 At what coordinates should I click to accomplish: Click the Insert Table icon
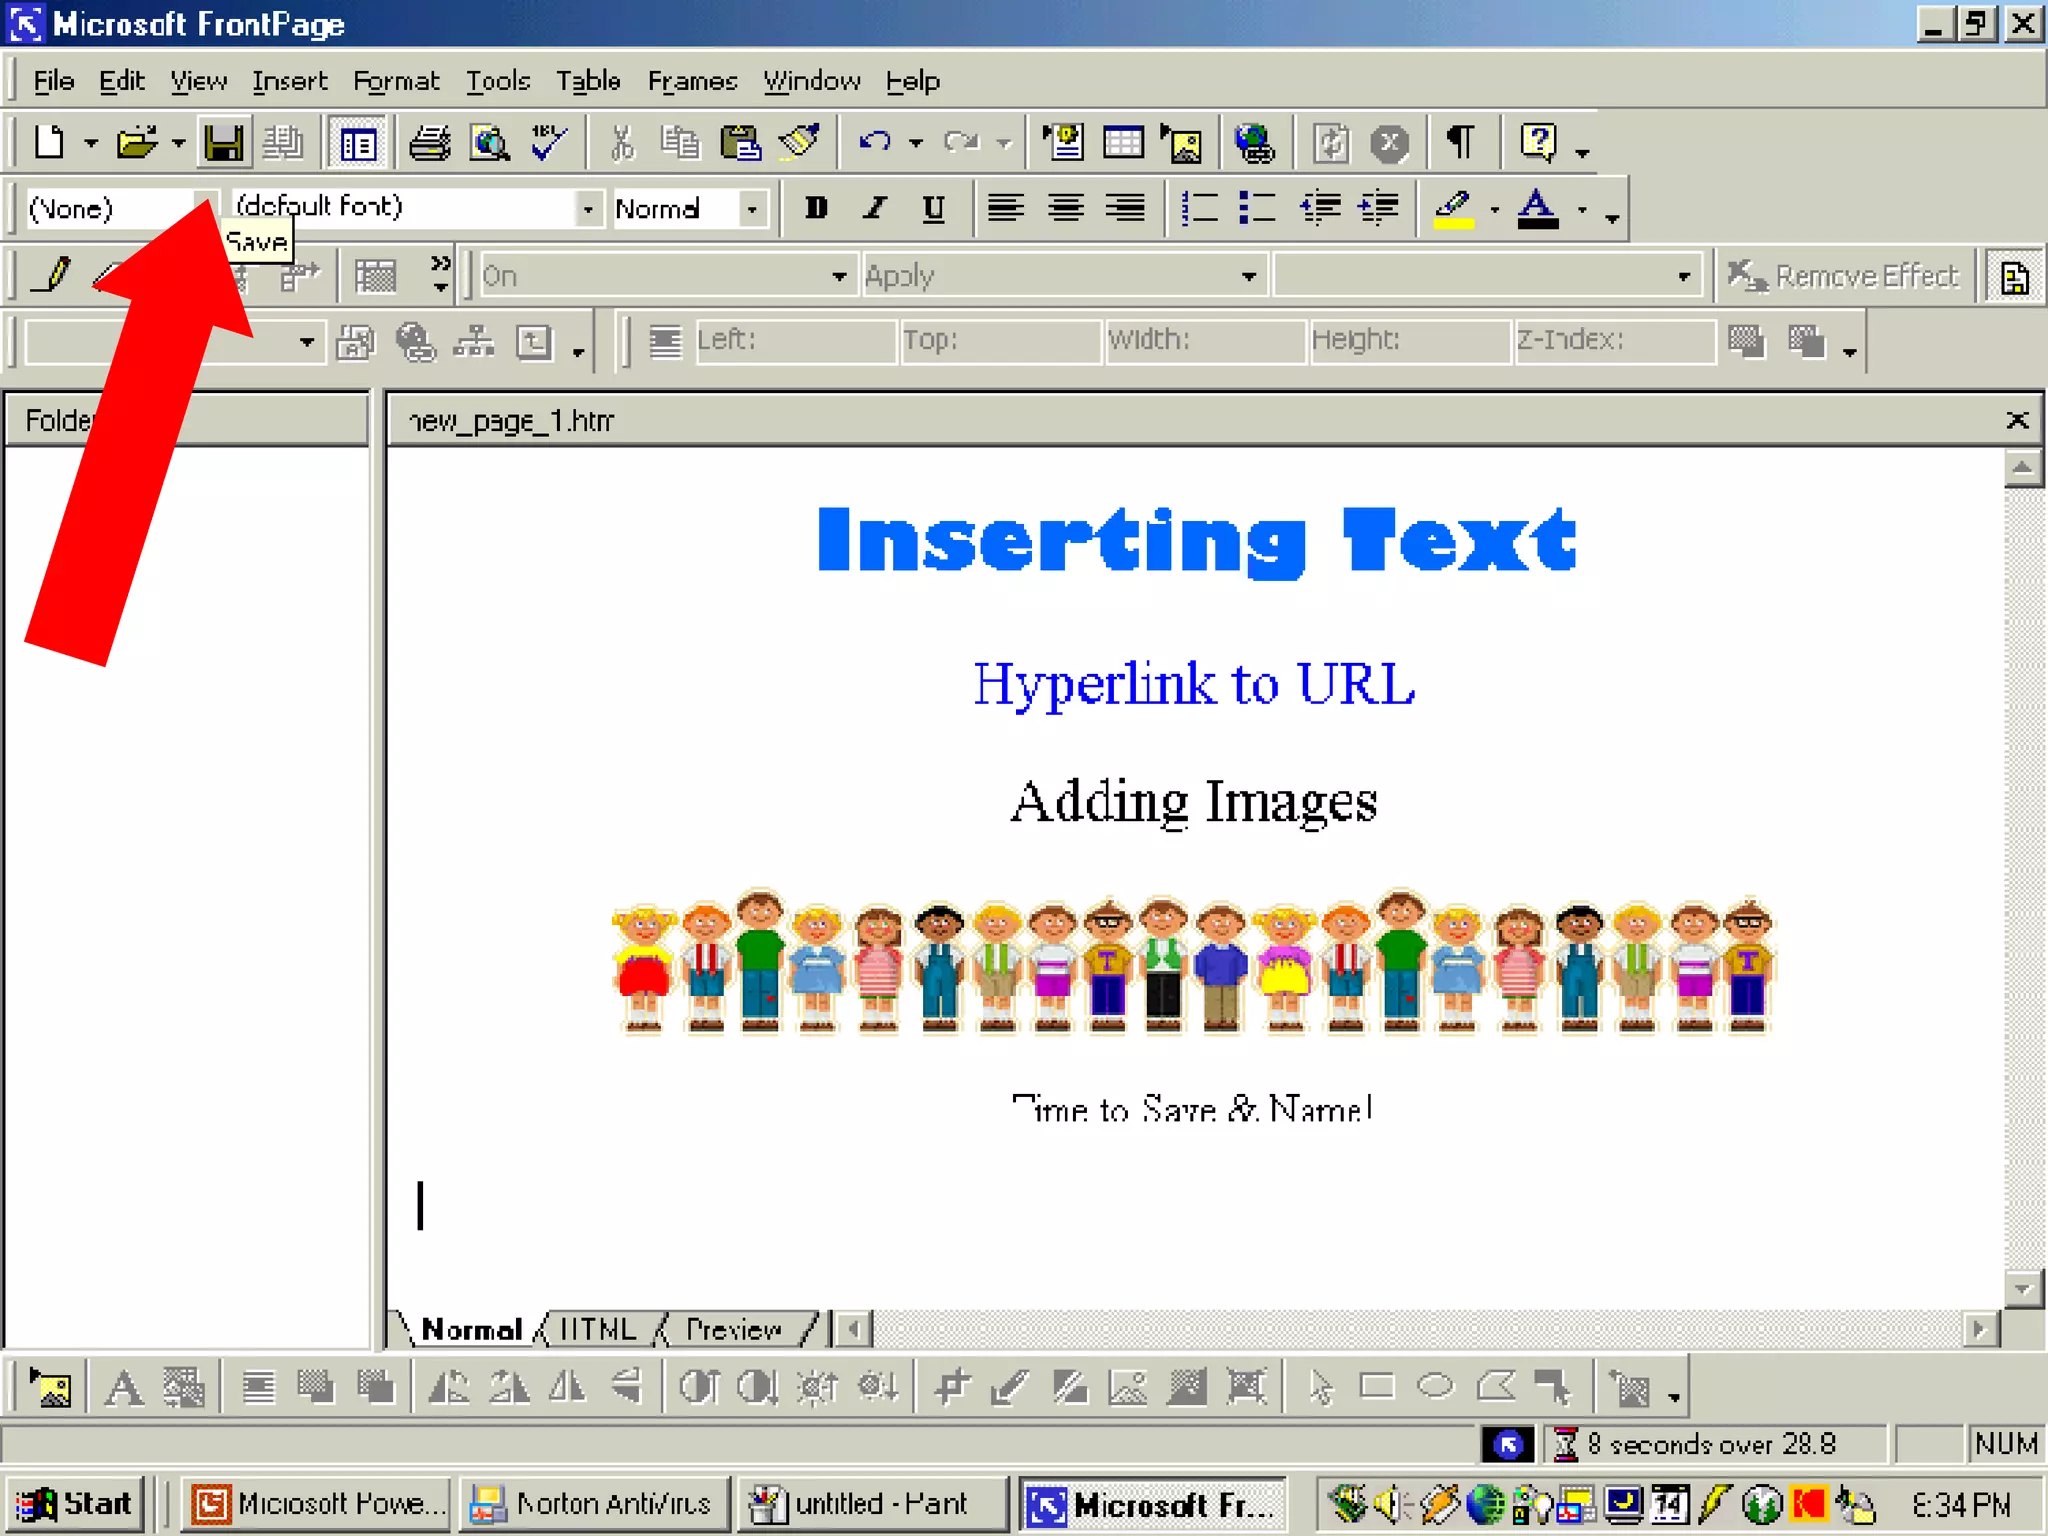pyautogui.click(x=1122, y=143)
